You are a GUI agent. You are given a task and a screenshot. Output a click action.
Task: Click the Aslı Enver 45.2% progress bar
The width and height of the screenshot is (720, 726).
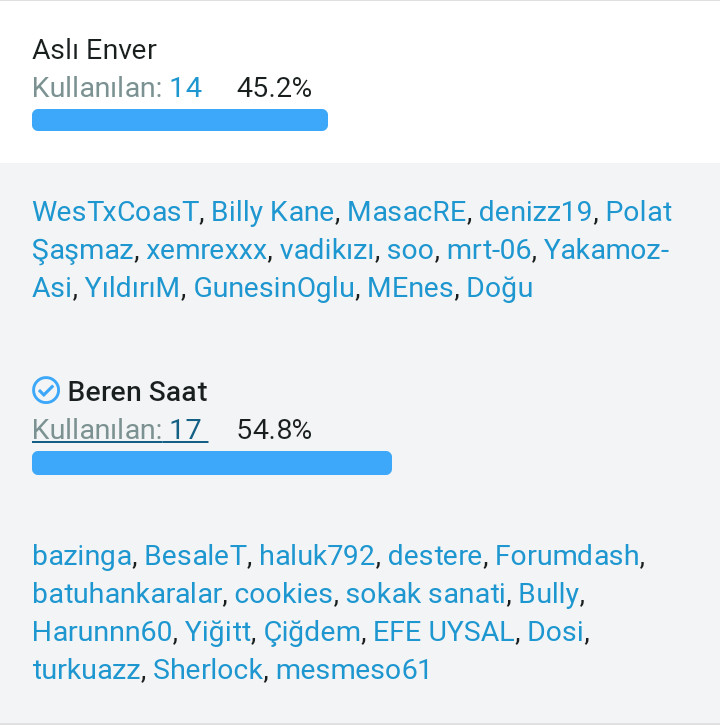click(180, 120)
